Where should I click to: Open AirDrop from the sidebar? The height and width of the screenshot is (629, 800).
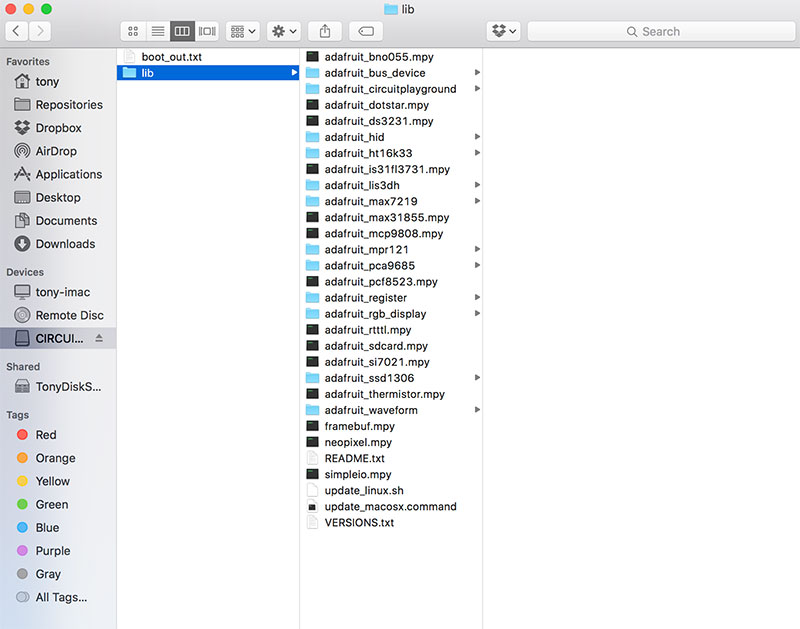[58, 151]
